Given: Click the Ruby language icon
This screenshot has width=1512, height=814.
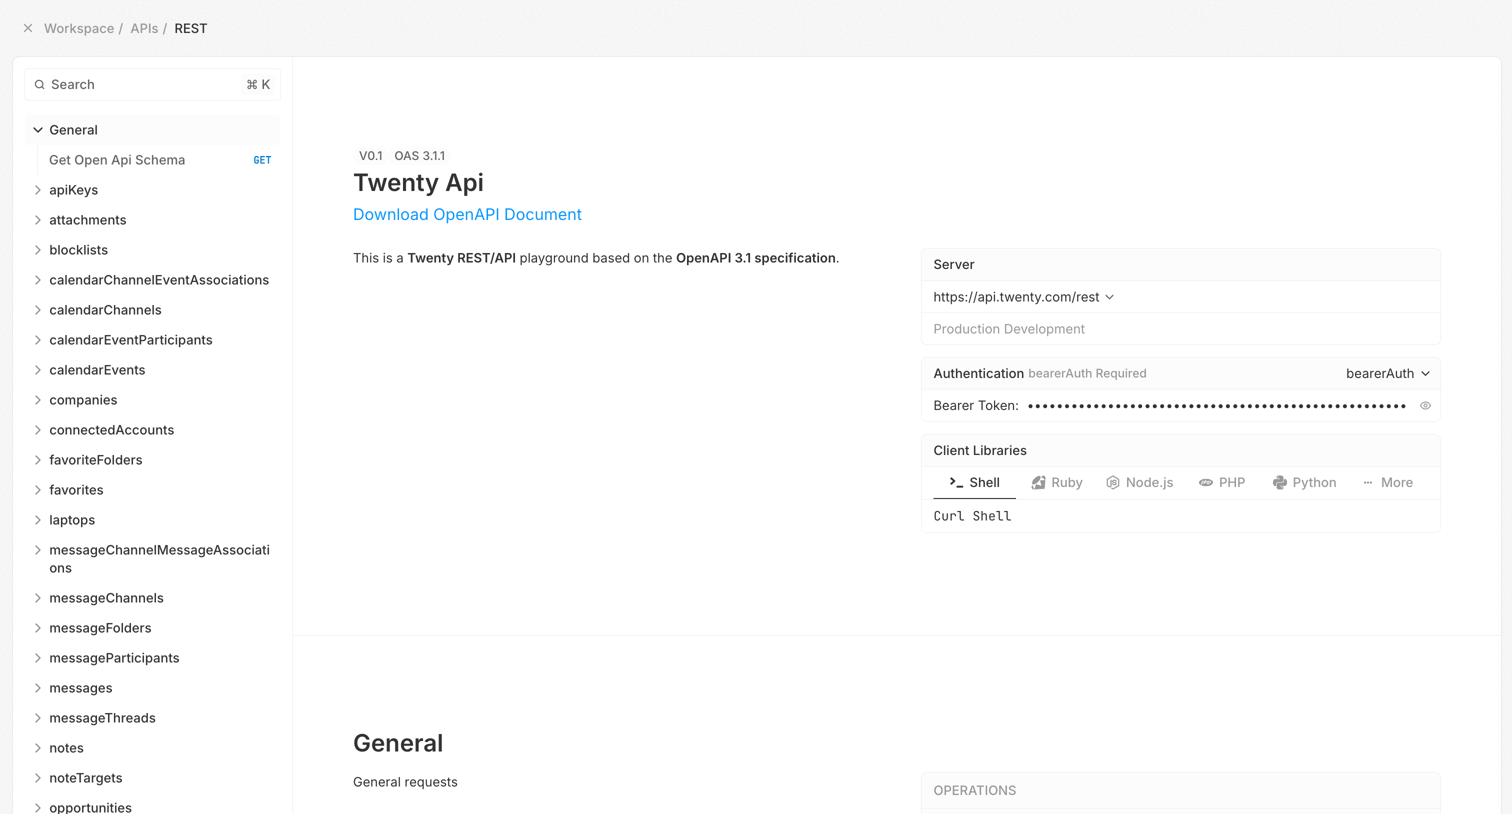Looking at the screenshot, I should click(1038, 482).
